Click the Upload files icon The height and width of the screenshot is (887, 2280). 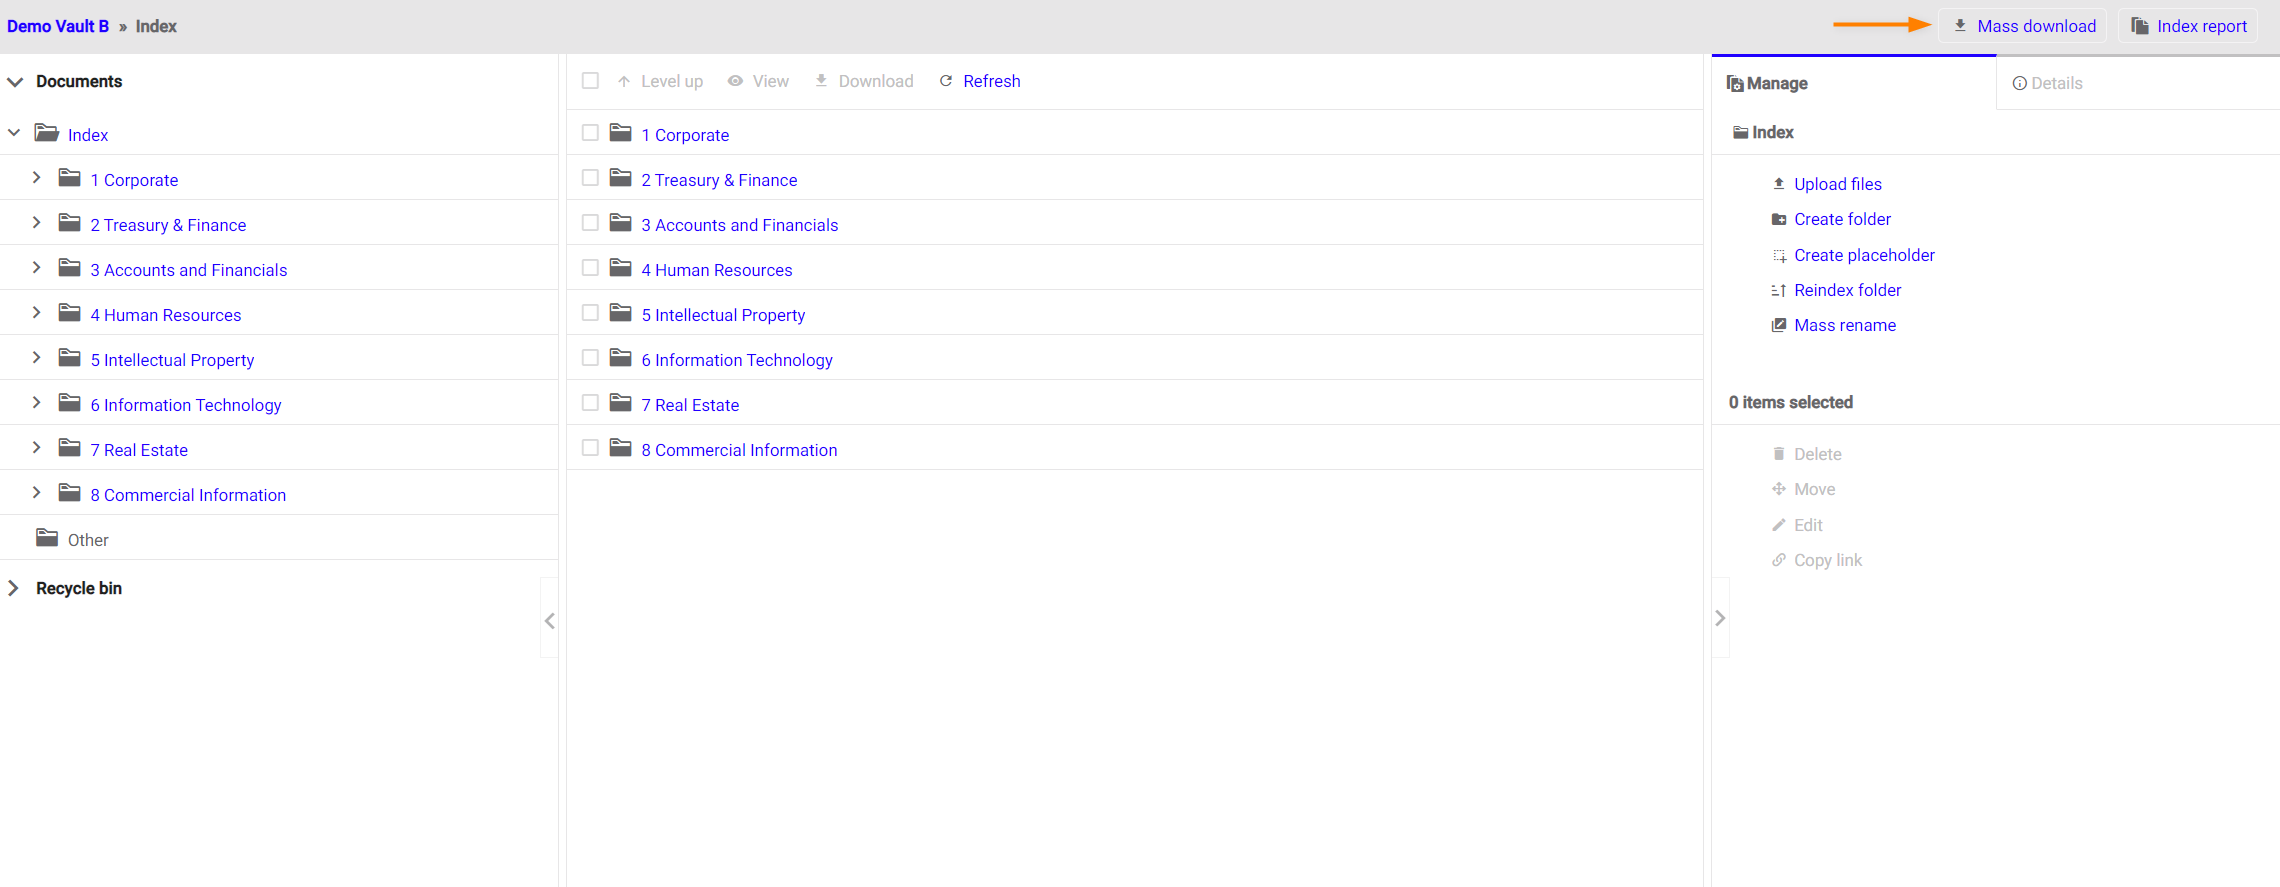[x=1779, y=184]
